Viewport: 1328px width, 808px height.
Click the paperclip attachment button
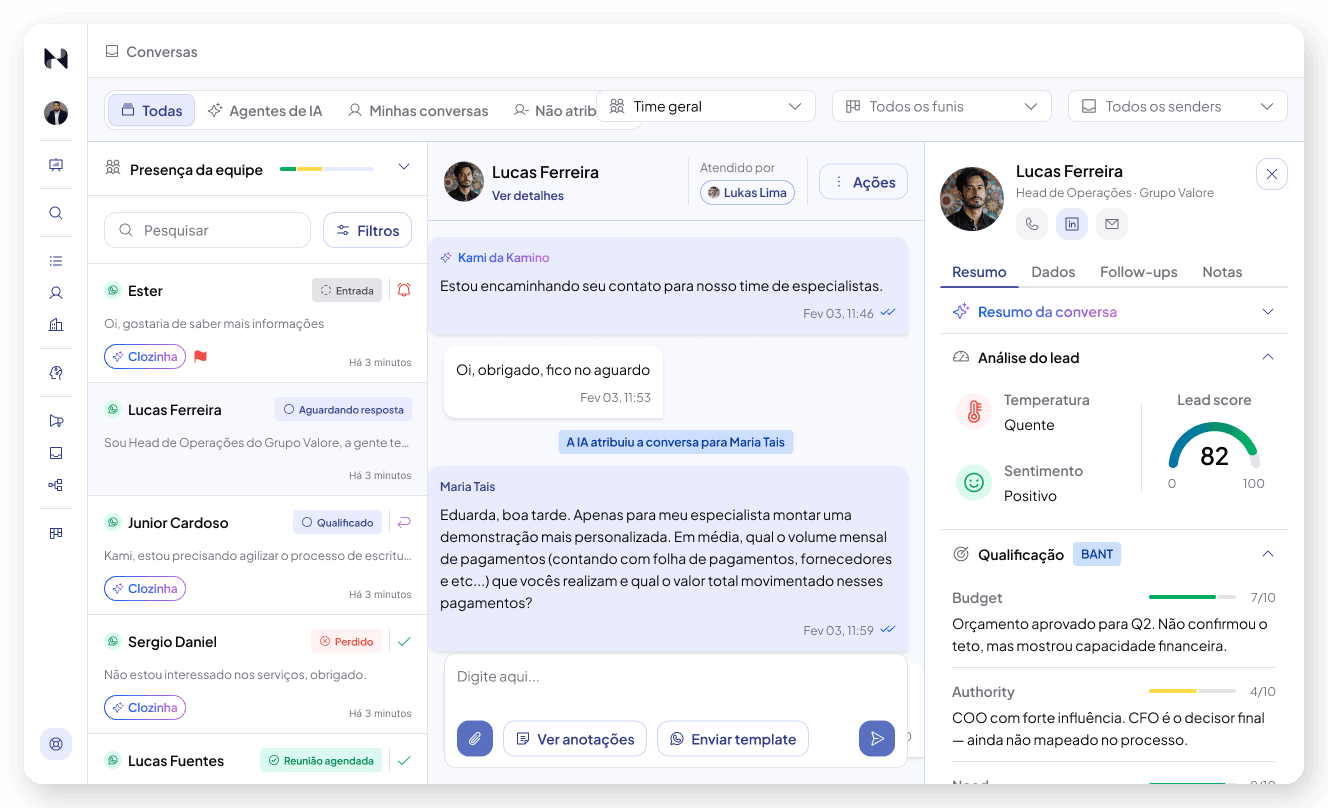pyautogui.click(x=475, y=739)
